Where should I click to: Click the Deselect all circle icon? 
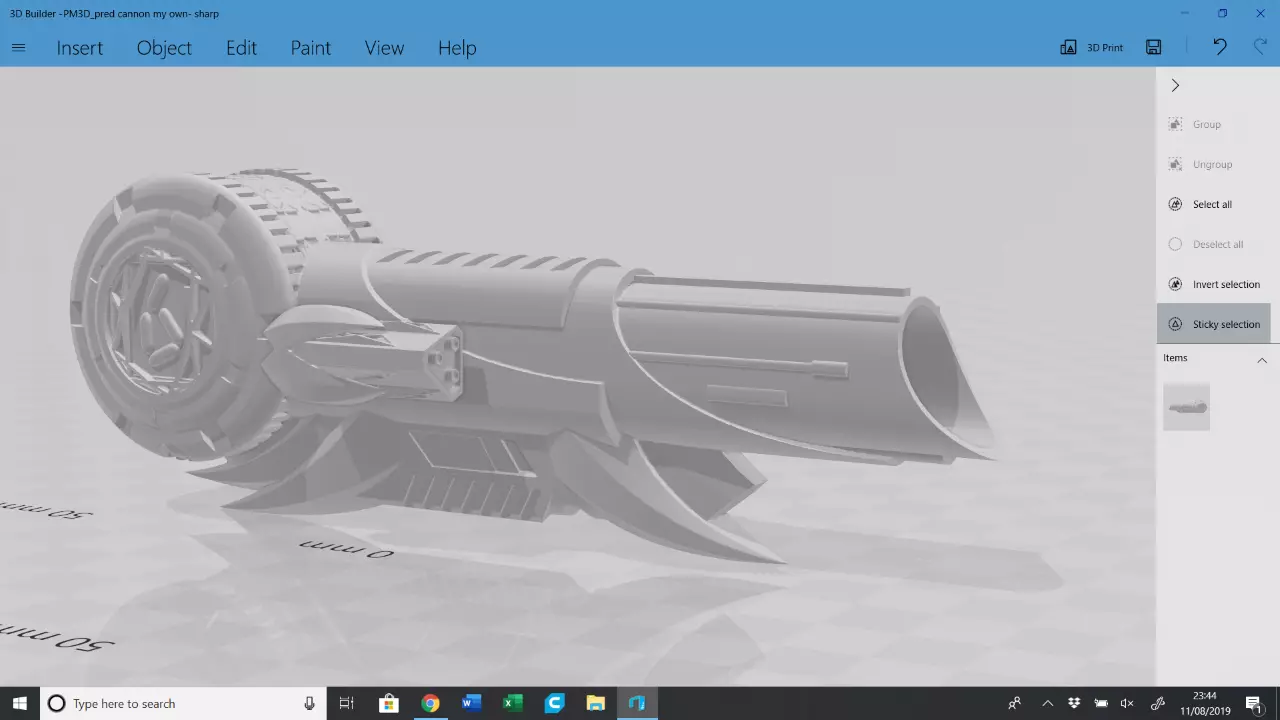(x=1175, y=244)
